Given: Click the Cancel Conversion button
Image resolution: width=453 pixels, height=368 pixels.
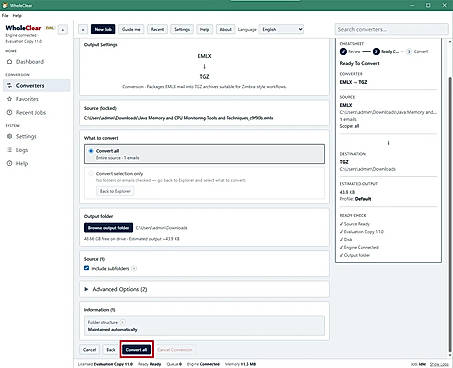Looking at the screenshot, I should 175,350.
